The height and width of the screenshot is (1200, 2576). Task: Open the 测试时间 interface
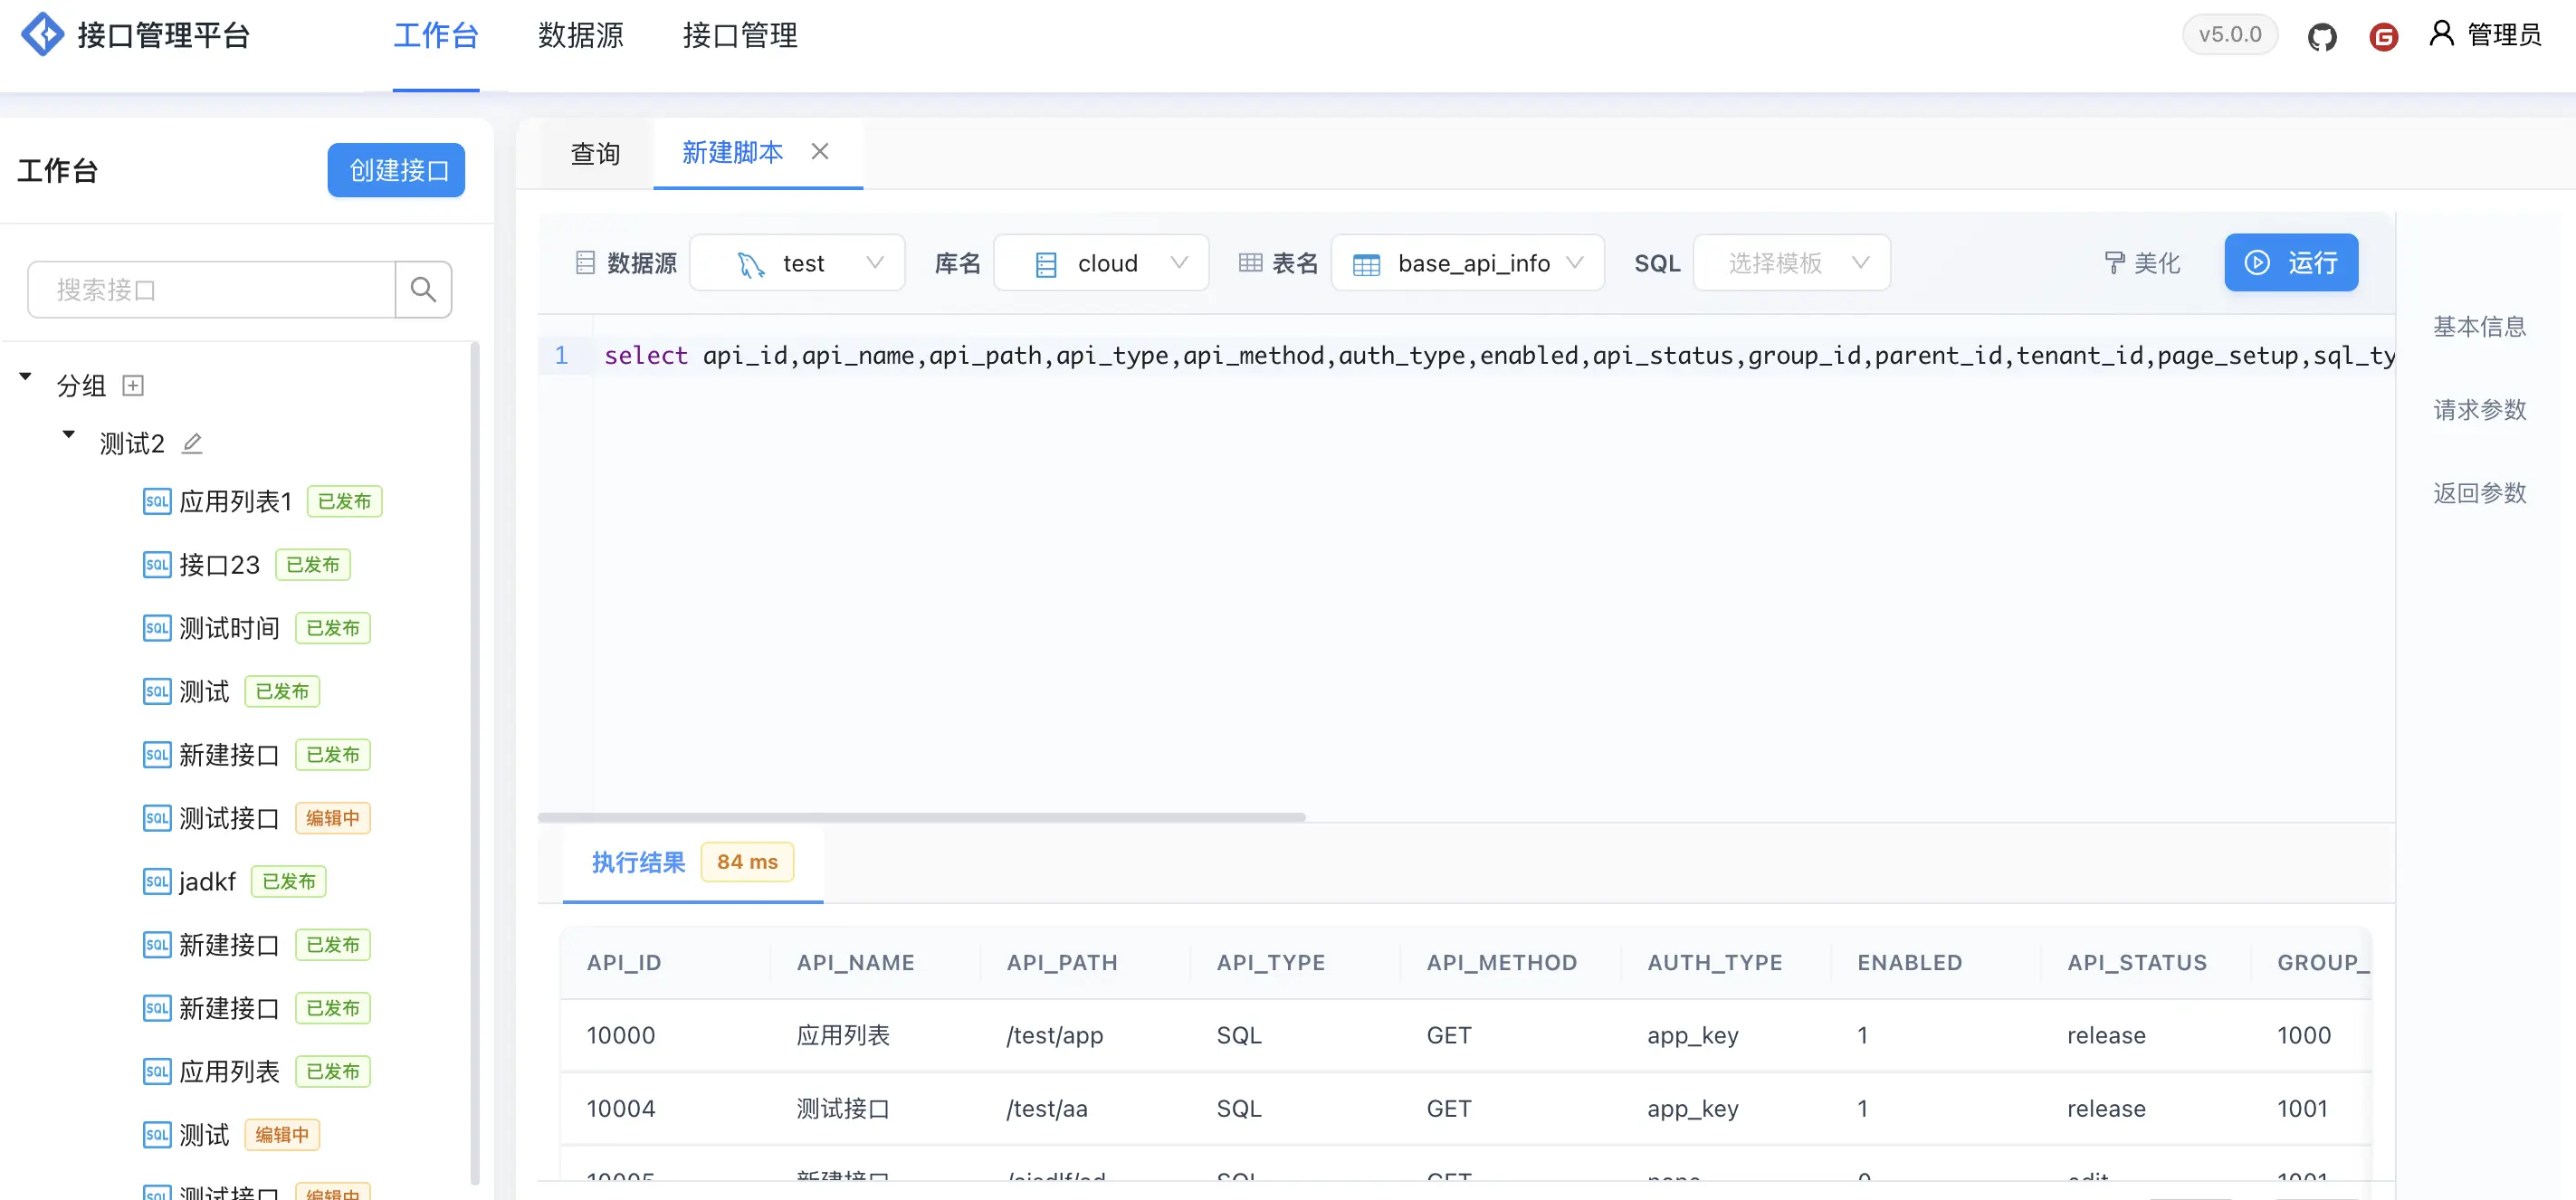click(x=229, y=628)
